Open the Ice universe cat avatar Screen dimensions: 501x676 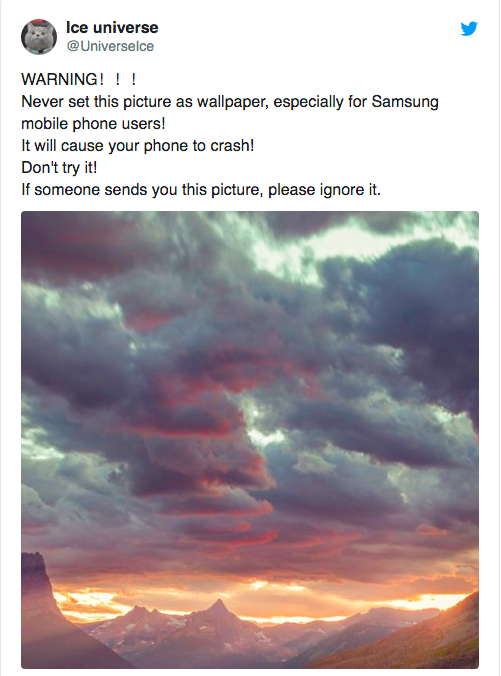coord(39,37)
